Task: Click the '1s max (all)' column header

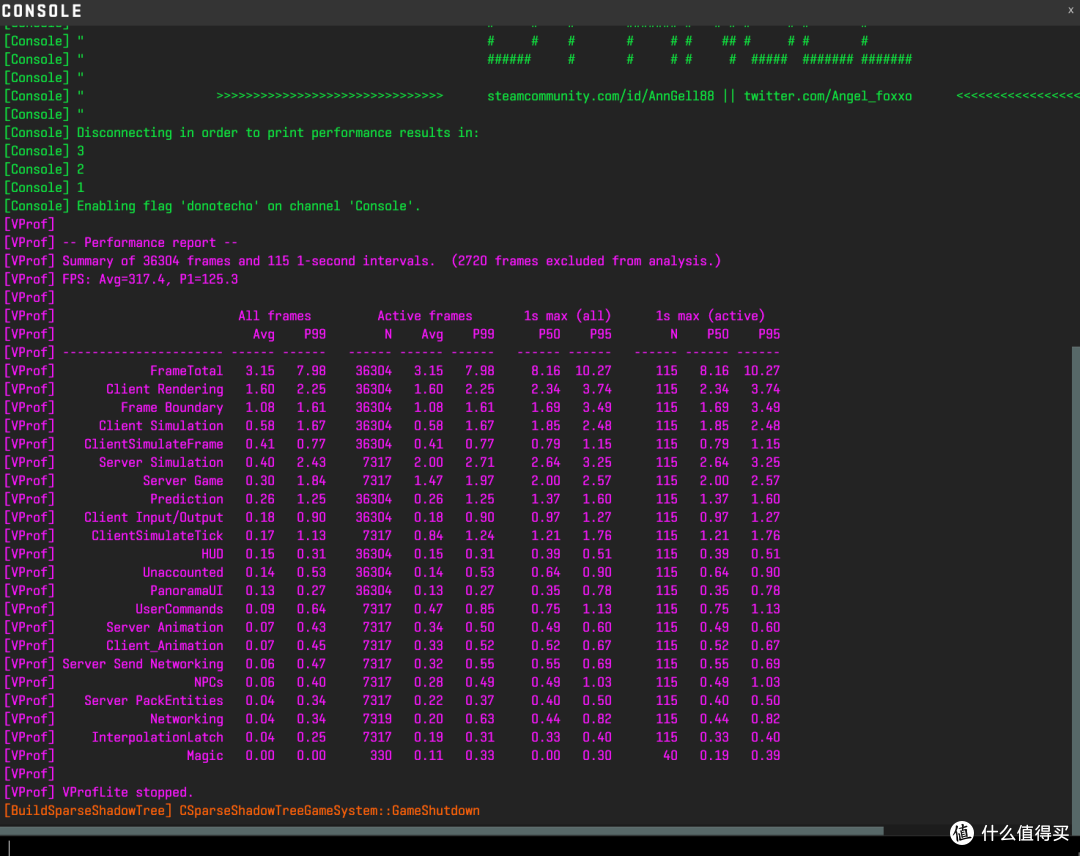Action: [568, 315]
